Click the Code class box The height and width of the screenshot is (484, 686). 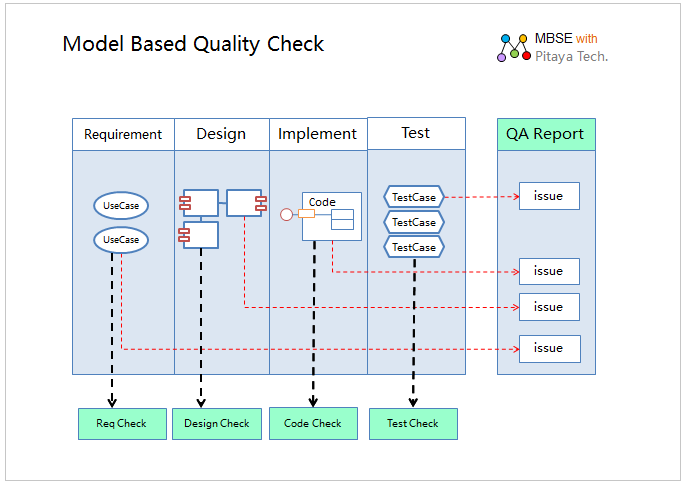point(332,216)
